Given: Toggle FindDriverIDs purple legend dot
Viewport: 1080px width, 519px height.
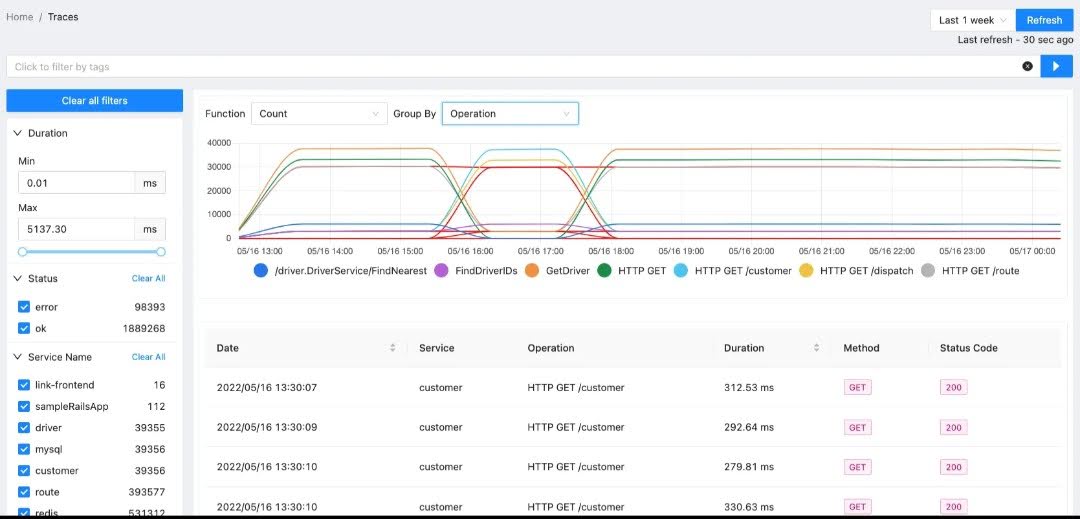Looking at the screenshot, I should (x=441, y=270).
